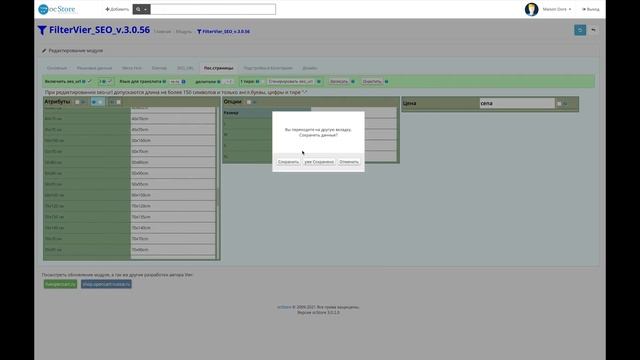Image resolution: width=640 pixels, height=360 pixels.
Task: Edit the 70x140cm attribute input
Action: [173, 228]
